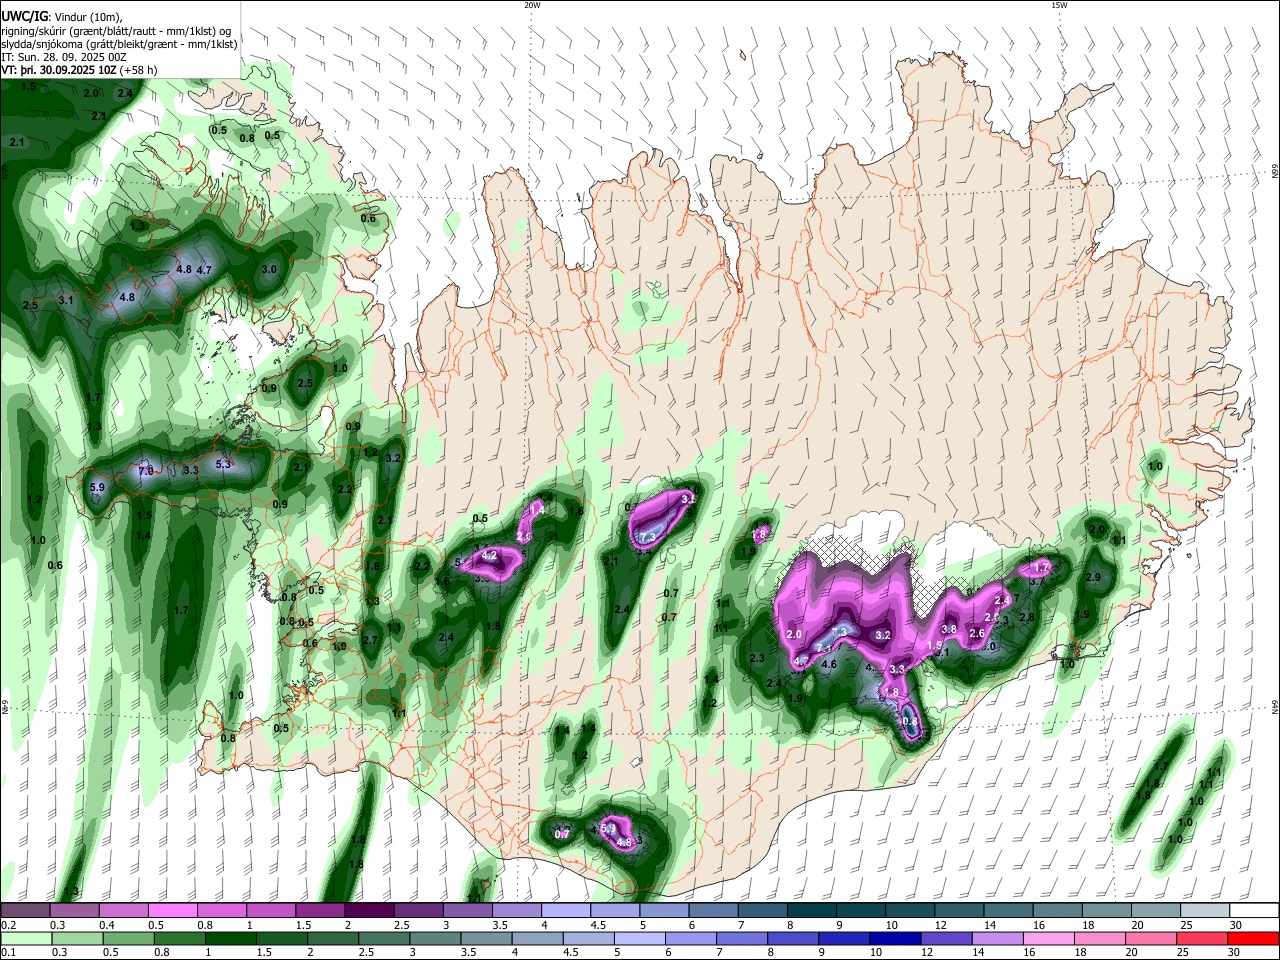Viewport: 1280px width, 960px height.
Task: Pick snow legend swatch between 16 and 18
Action: pos(1057,910)
